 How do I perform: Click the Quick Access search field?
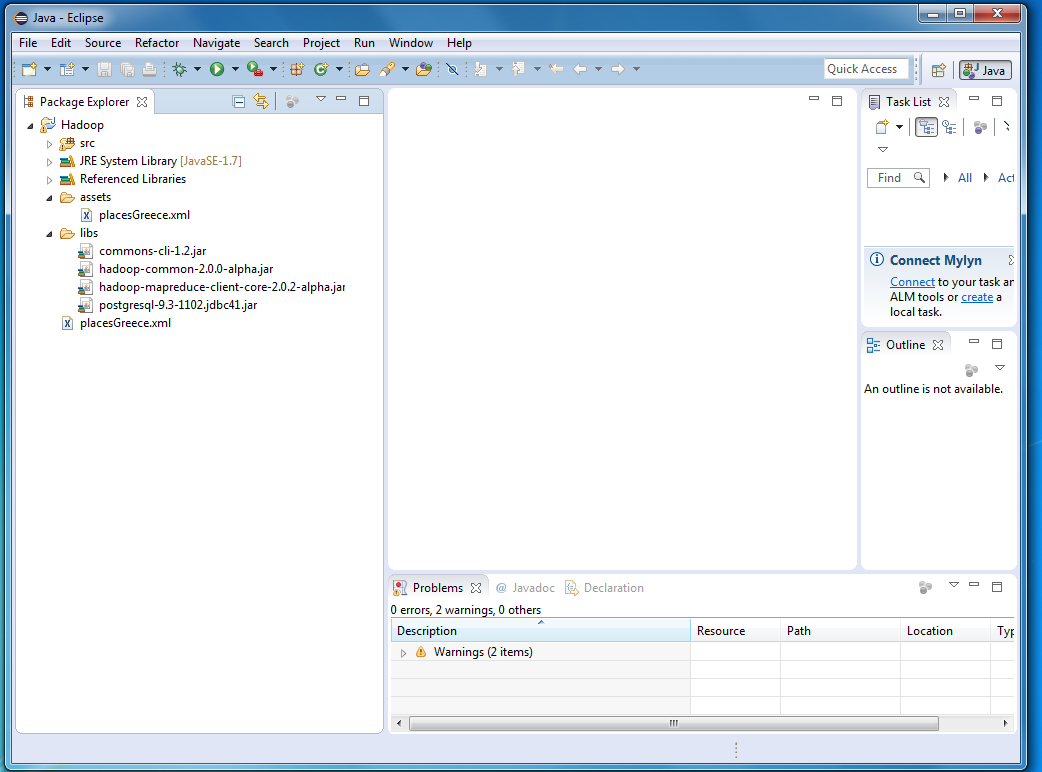tap(866, 69)
